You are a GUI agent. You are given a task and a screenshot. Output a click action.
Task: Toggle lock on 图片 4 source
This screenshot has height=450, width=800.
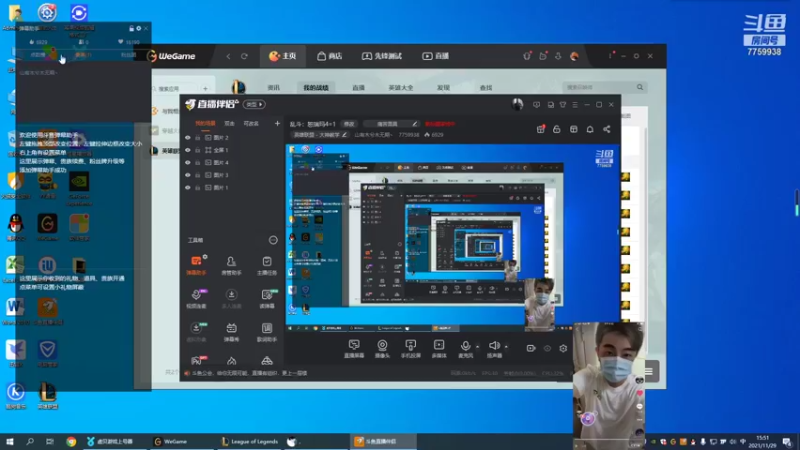click(197, 163)
